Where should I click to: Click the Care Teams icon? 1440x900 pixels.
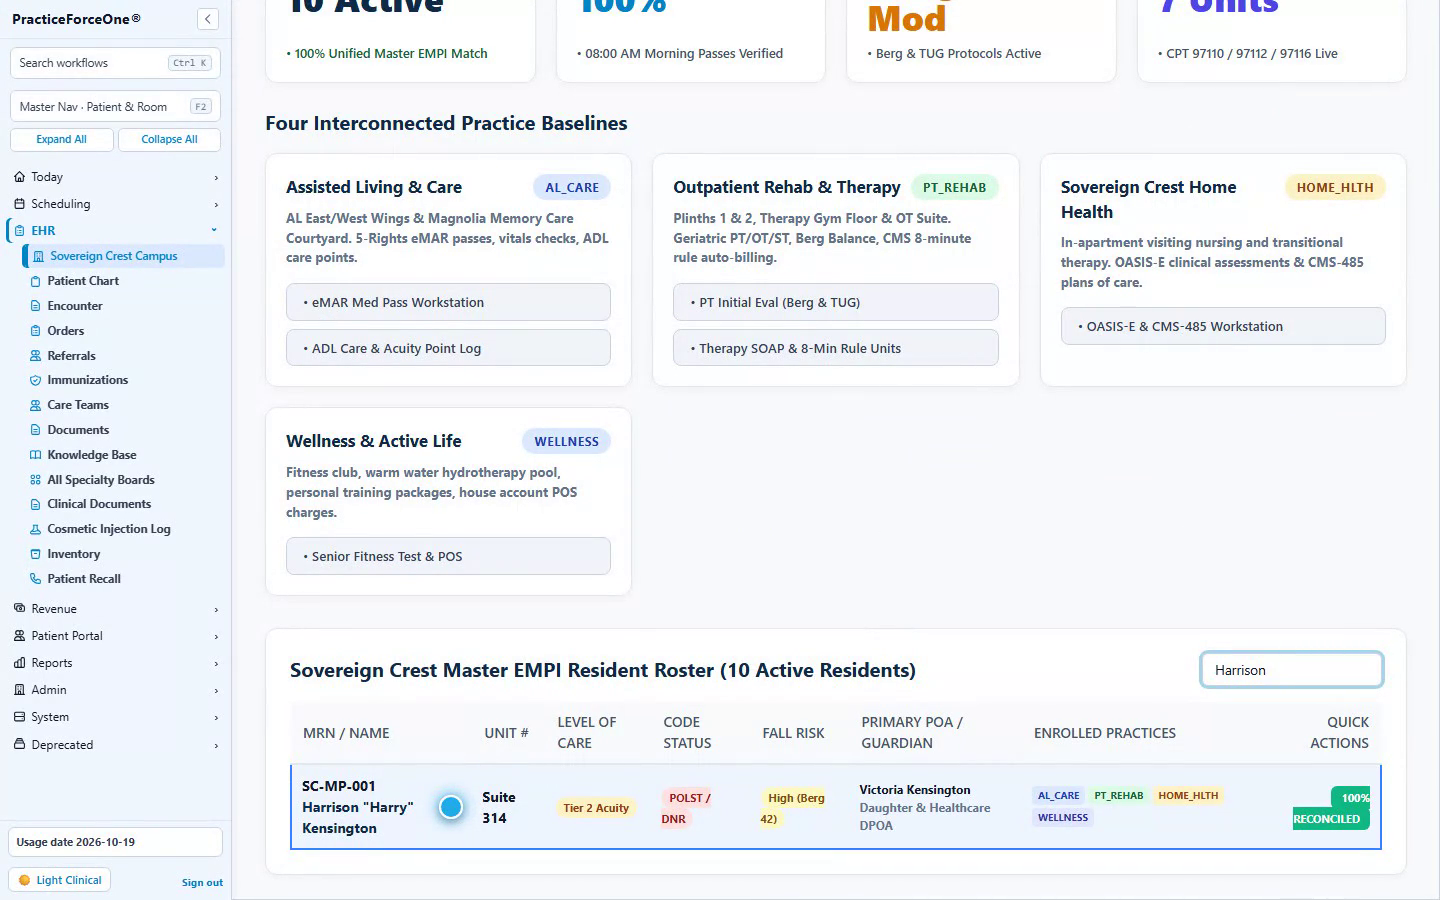36,405
